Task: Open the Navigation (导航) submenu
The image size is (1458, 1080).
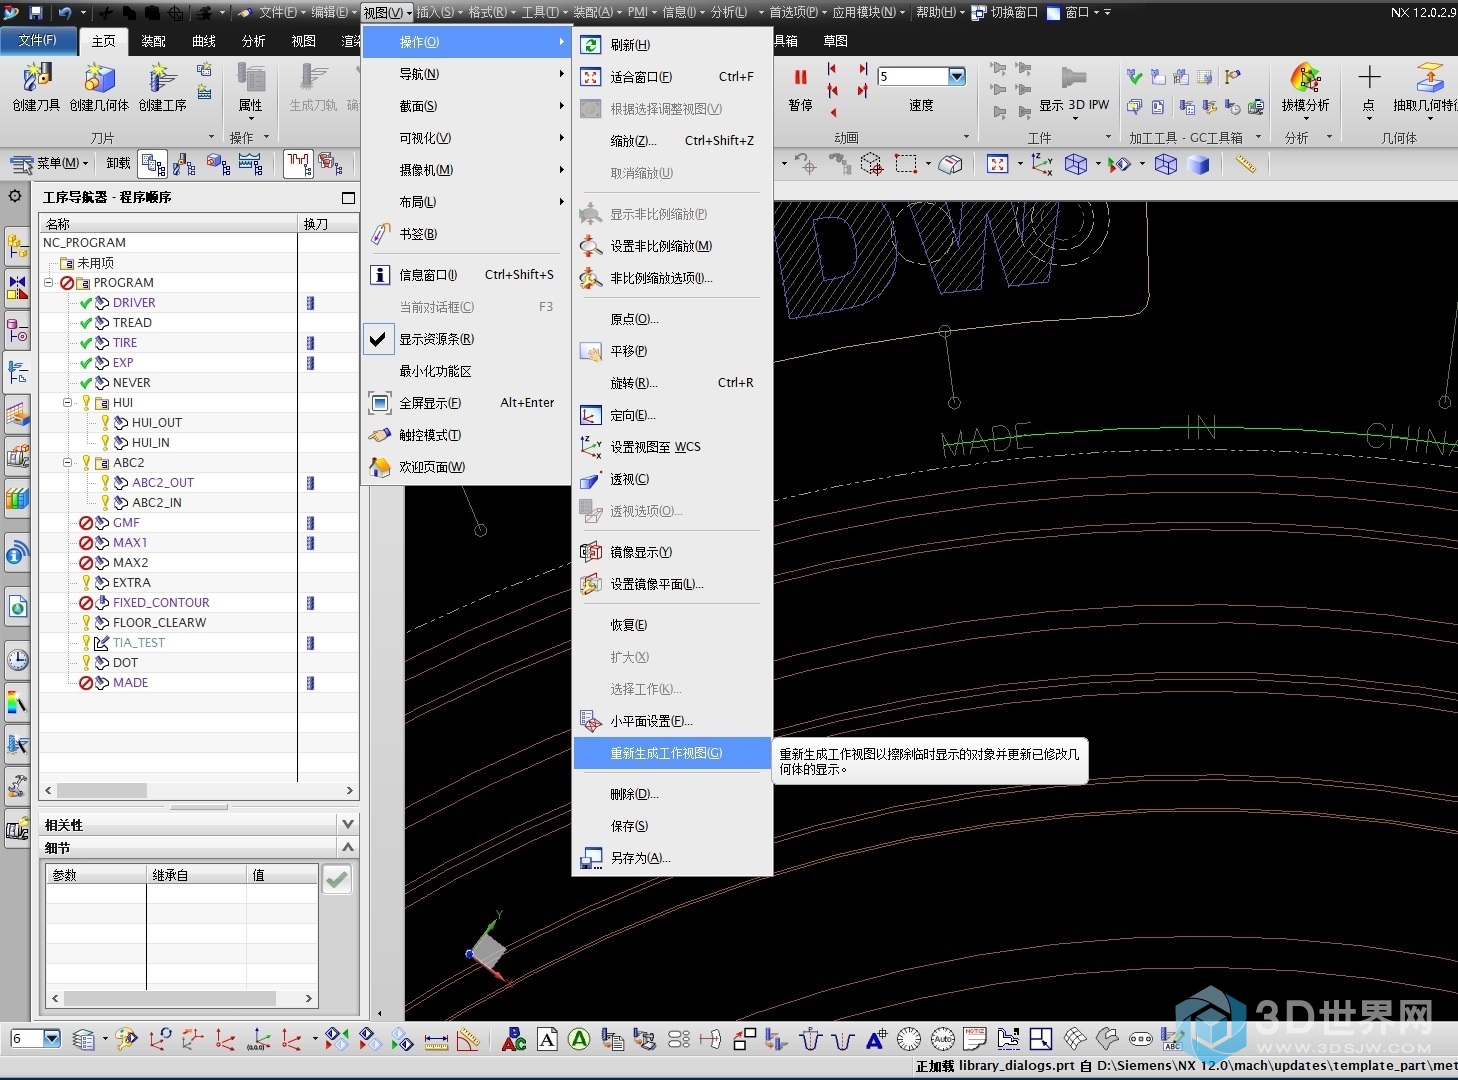Action: [x=466, y=74]
